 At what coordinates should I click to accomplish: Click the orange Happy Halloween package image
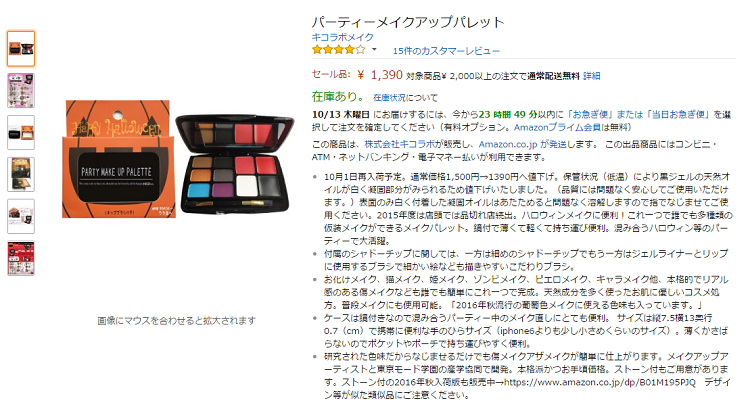point(118,159)
